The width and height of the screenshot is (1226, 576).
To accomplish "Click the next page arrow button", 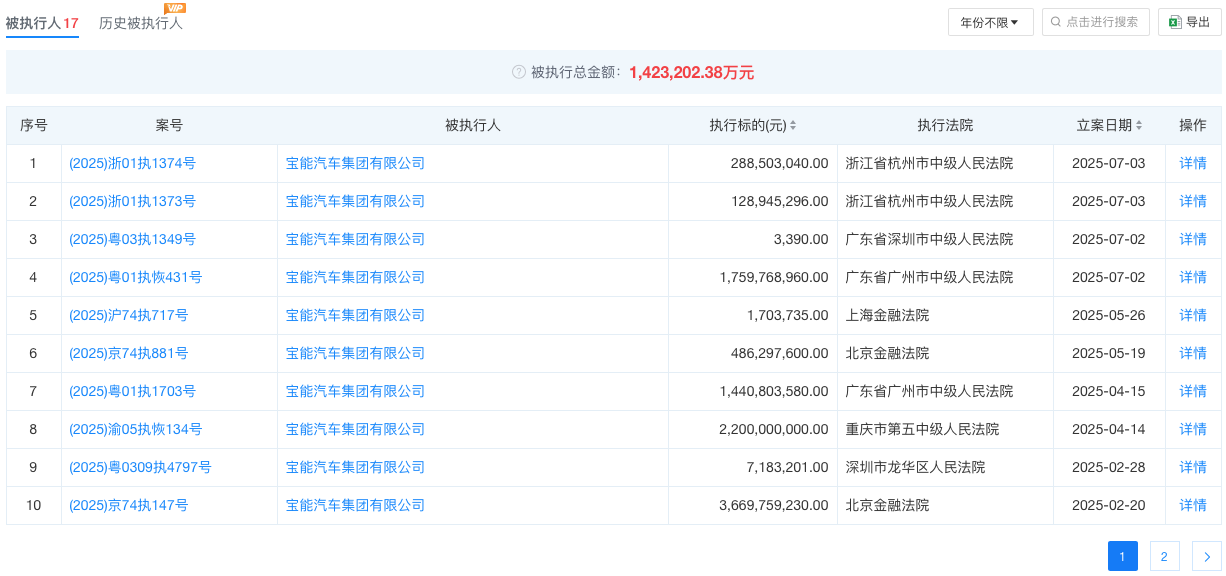I will click(x=1207, y=556).
